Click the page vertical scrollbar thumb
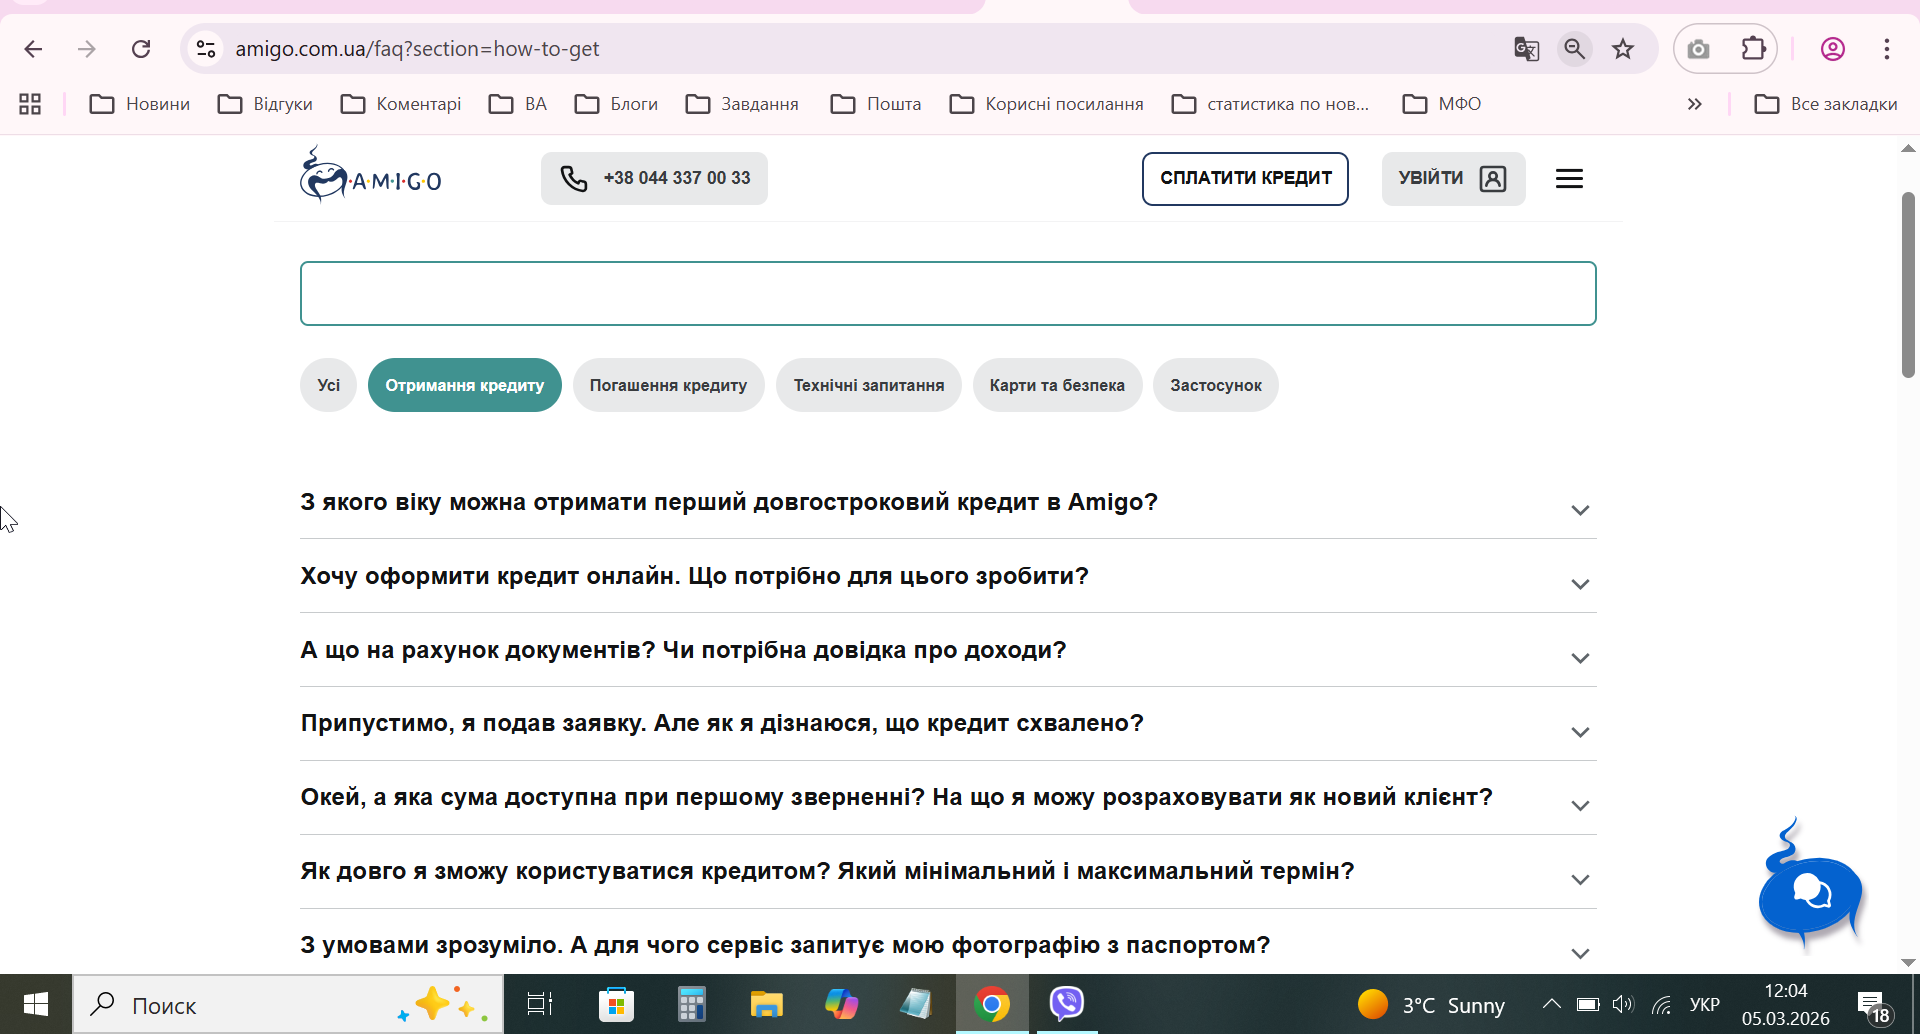 point(1908,285)
